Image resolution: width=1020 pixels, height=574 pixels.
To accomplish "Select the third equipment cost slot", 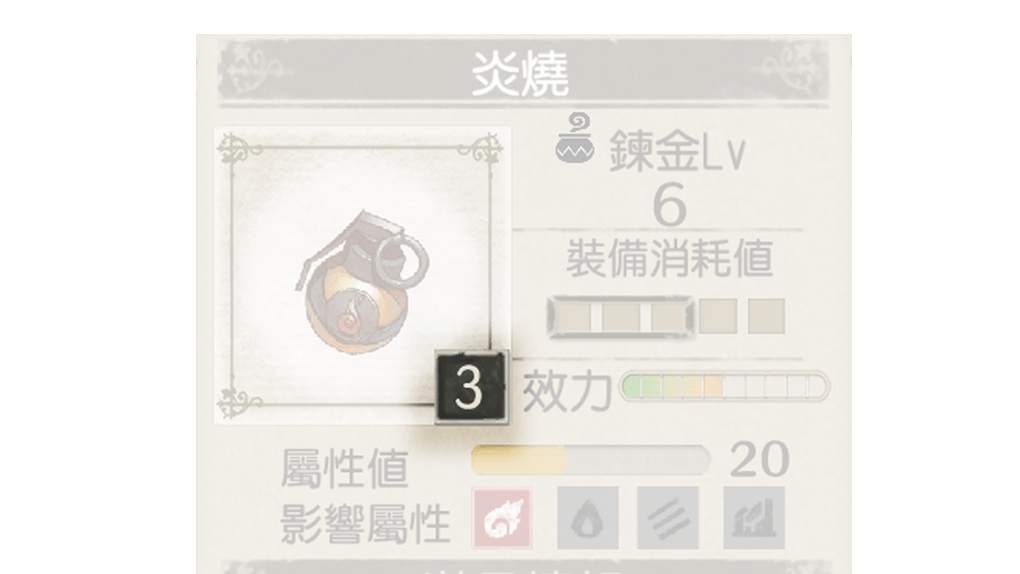I will tap(669, 317).
